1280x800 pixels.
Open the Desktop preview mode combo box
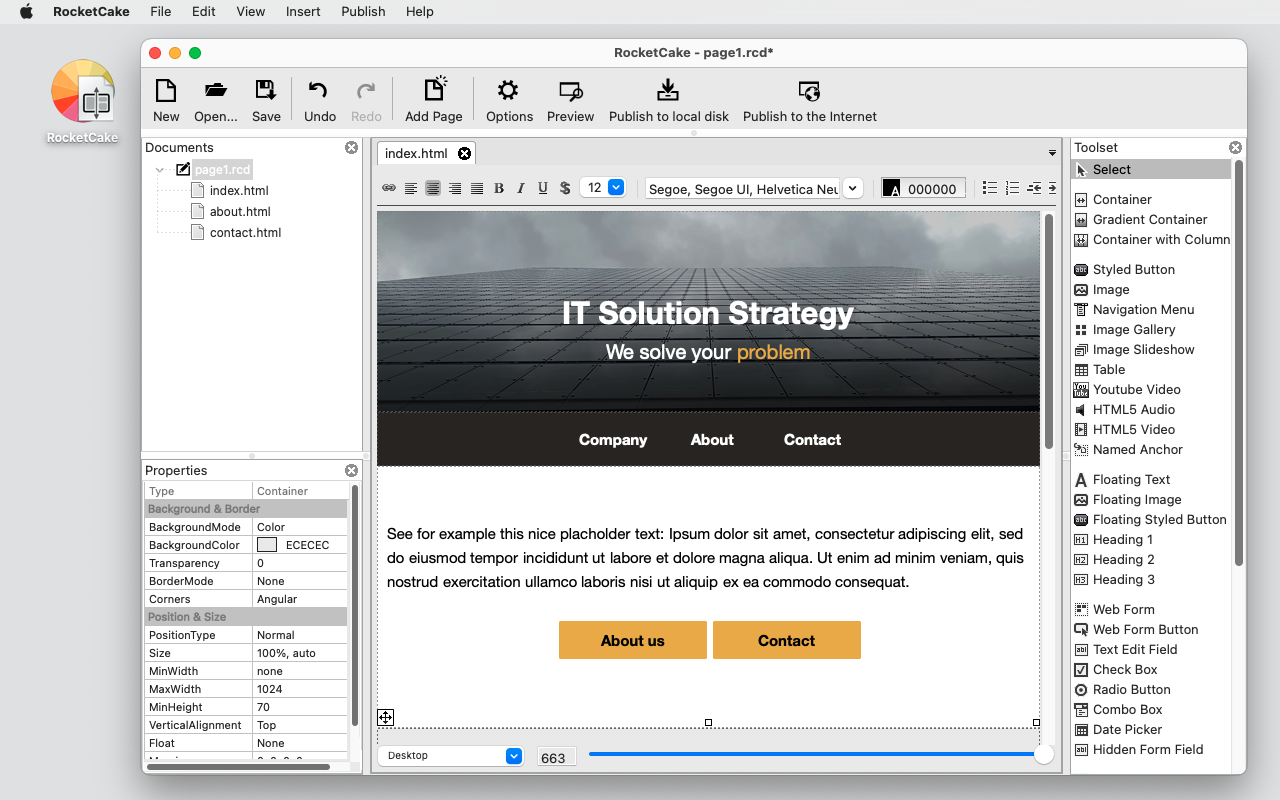[x=450, y=756]
